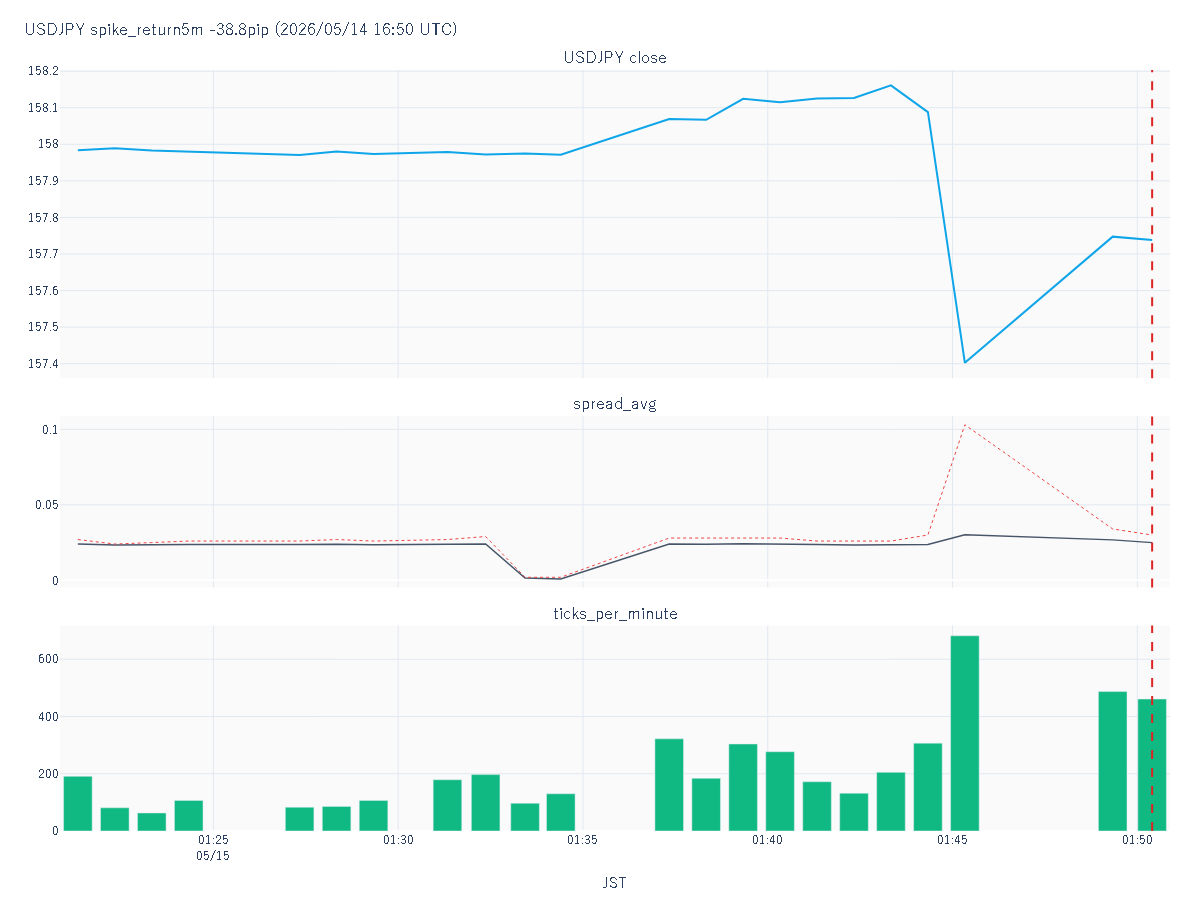This screenshot has height=900, width=1200.
Task: Click the 01:50 x-axis tick label
Action: click(x=1137, y=841)
